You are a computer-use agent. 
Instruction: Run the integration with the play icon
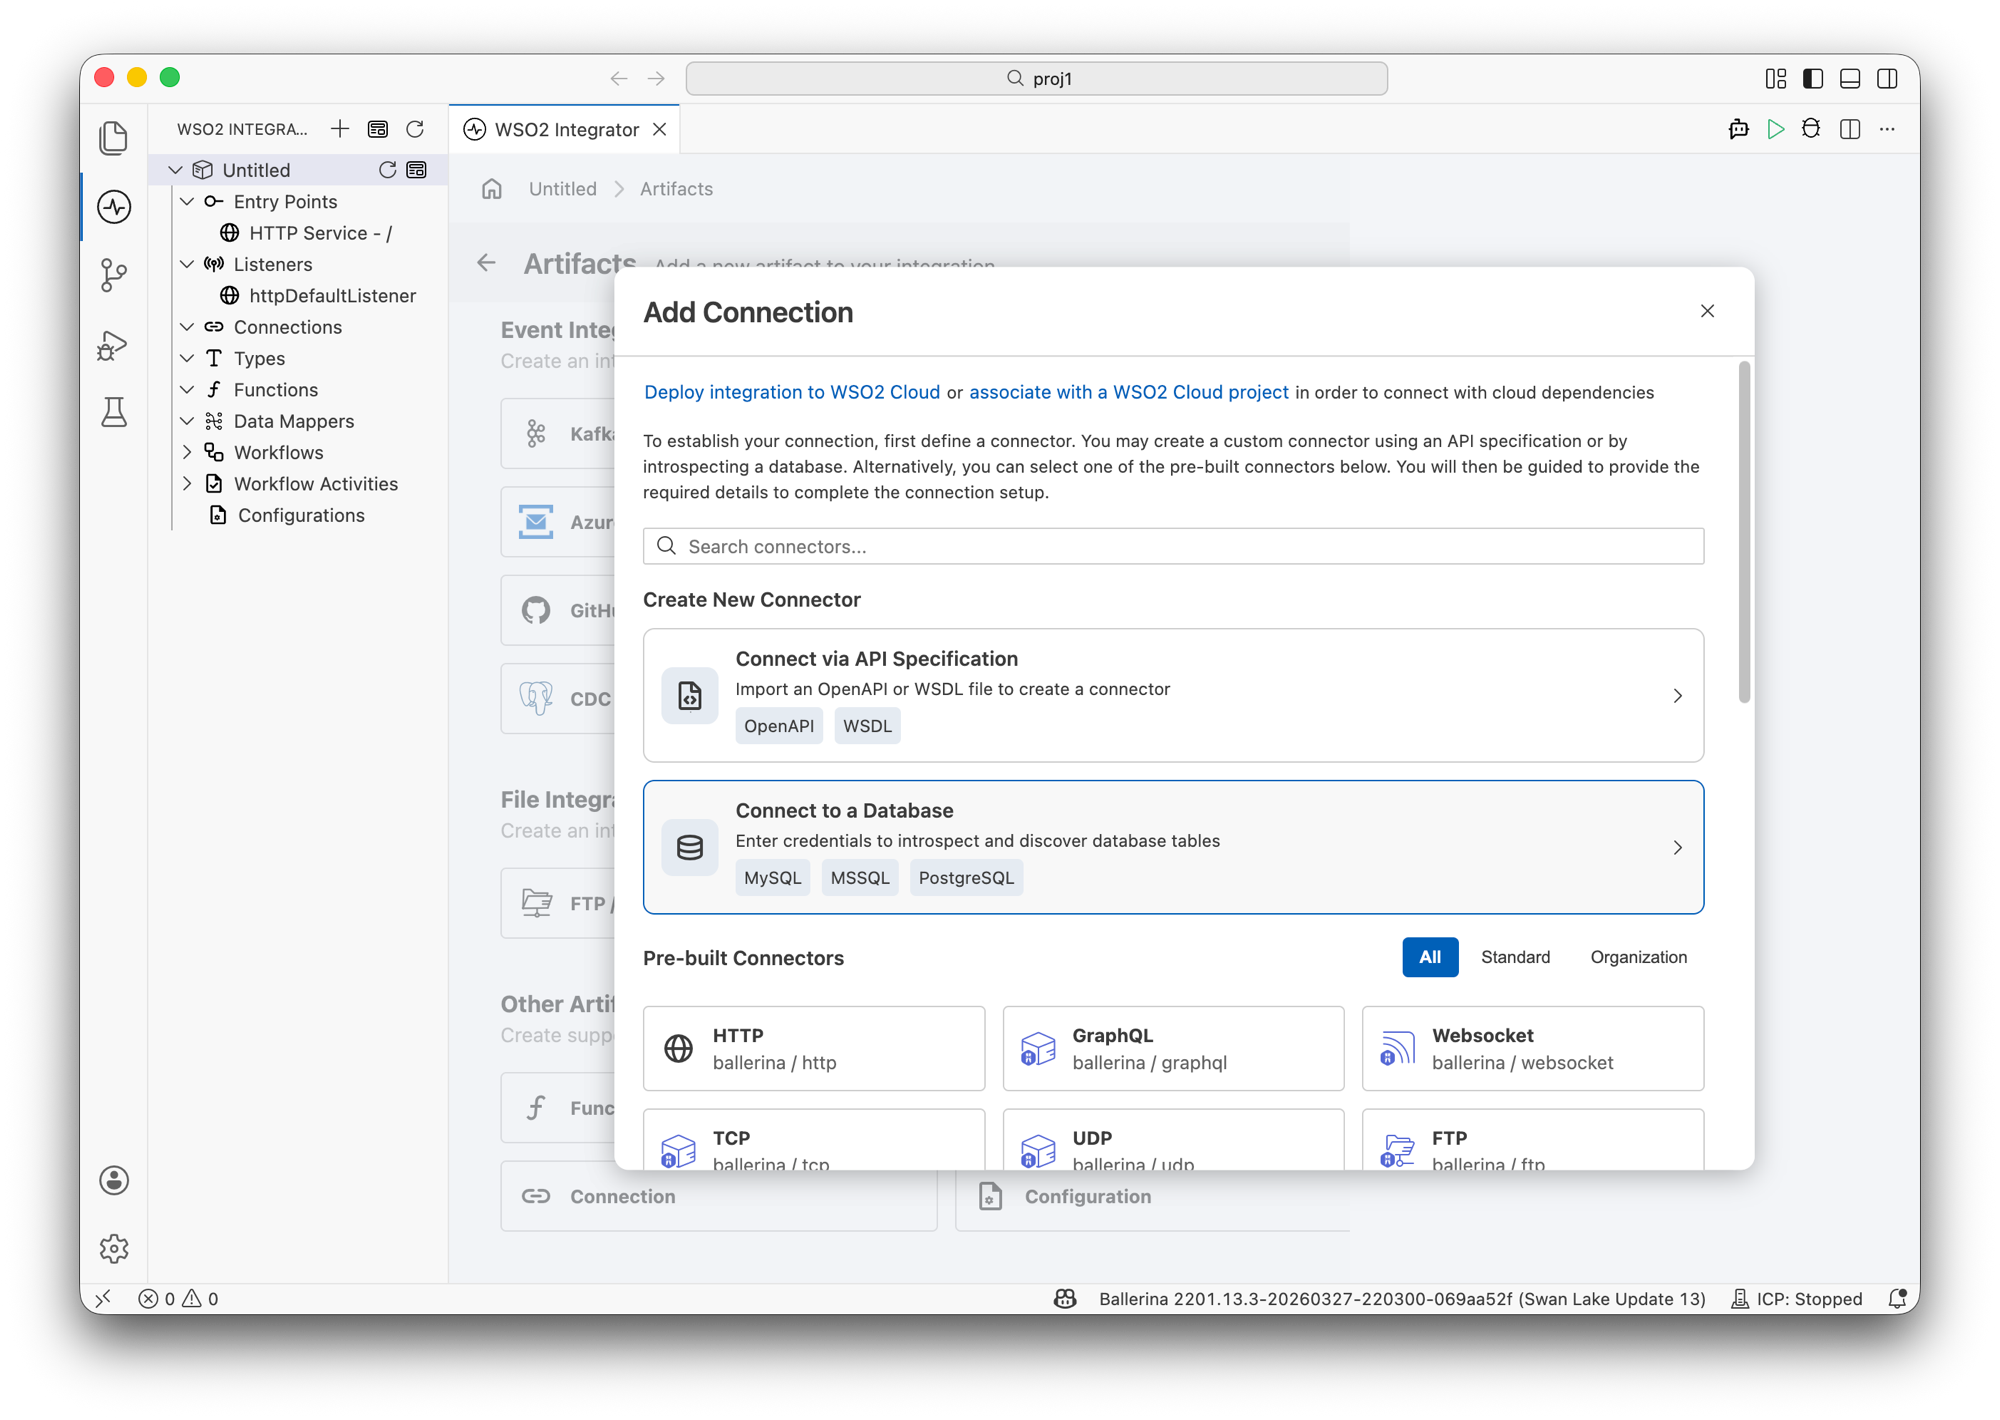tap(1775, 129)
